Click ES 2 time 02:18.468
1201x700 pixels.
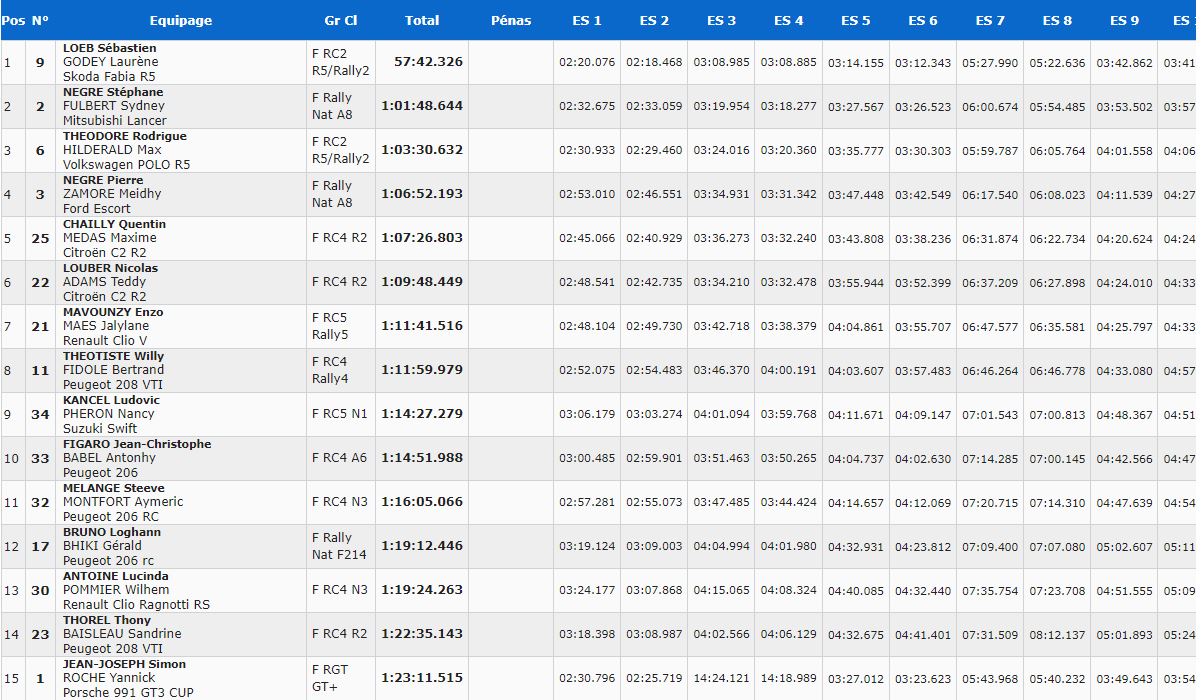coord(654,62)
